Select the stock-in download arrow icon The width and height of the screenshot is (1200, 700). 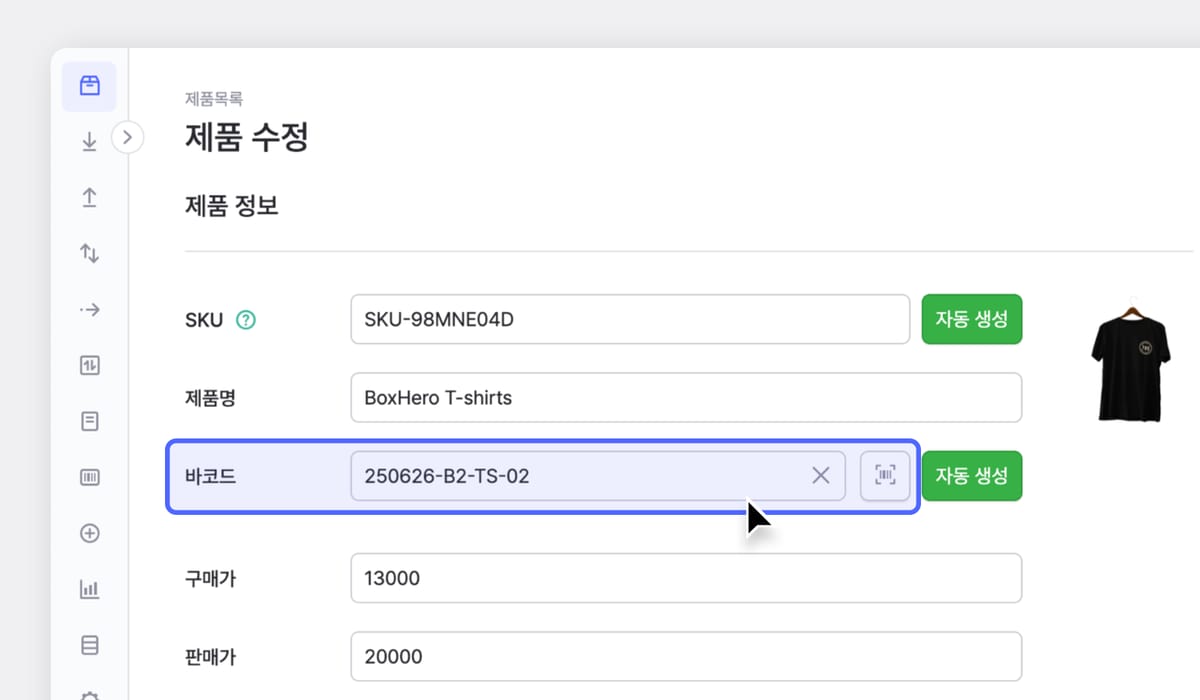(89, 142)
